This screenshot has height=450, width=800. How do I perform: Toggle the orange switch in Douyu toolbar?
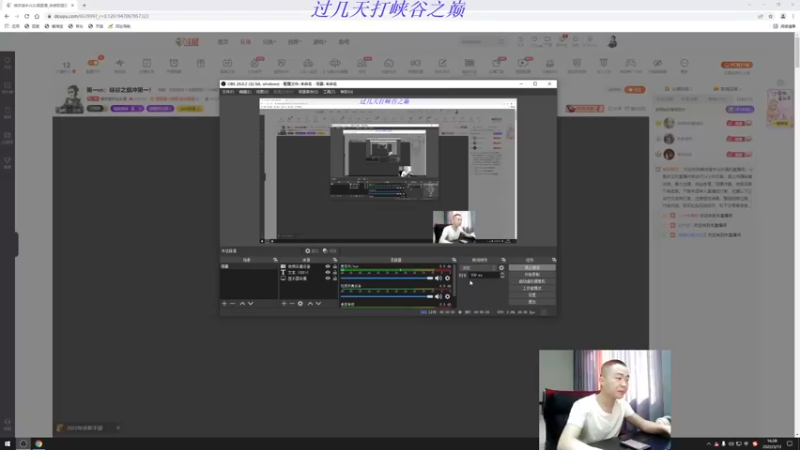[x=93, y=63]
